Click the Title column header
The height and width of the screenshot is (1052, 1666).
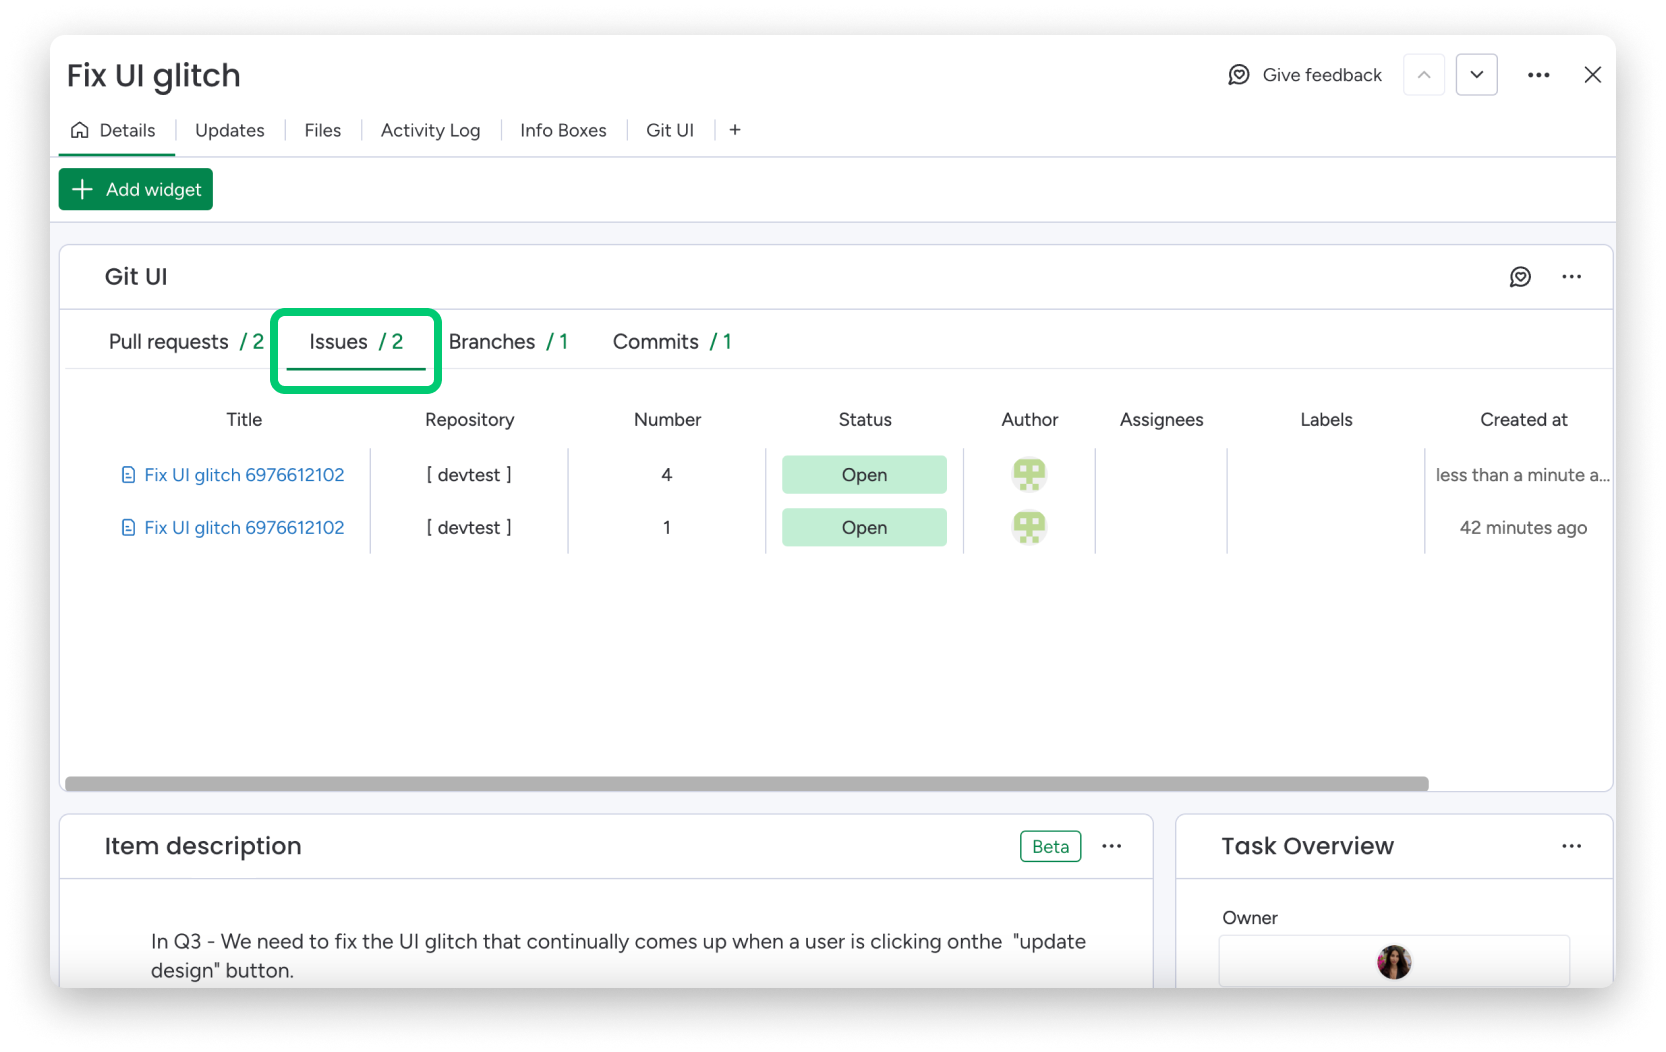tap(244, 420)
